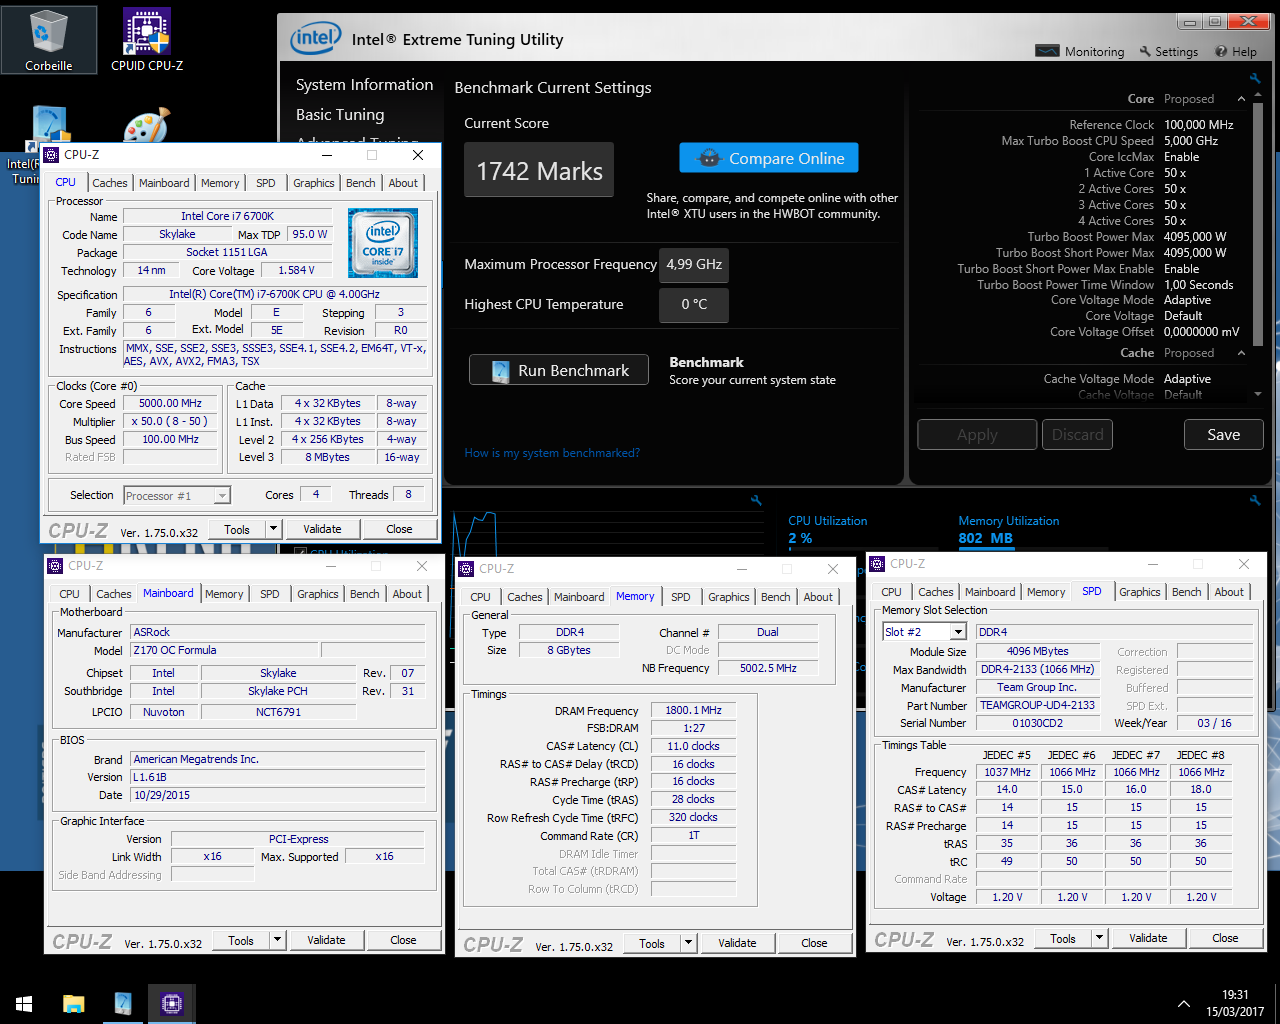Open the Processor #1 selection dropdown
Image resolution: width=1280 pixels, height=1024 pixels.
(222, 496)
